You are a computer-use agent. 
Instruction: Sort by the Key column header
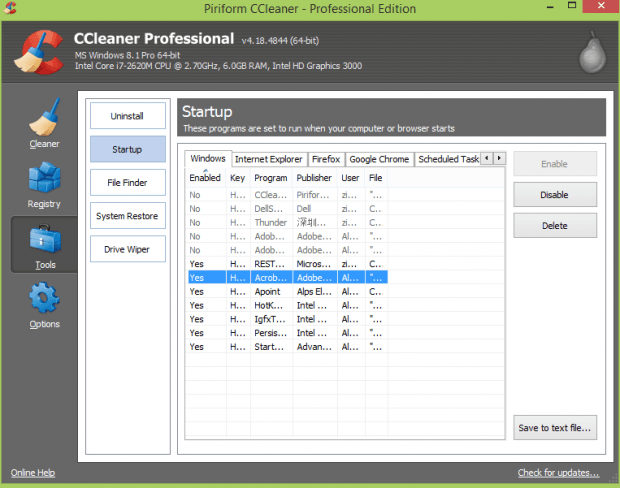tap(238, 178)
